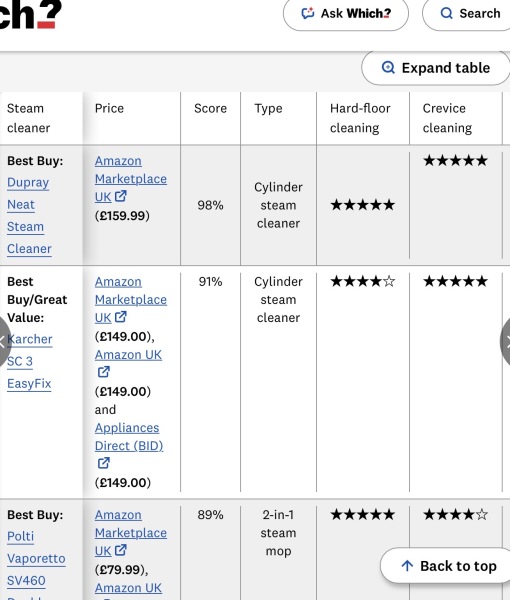
Task: Click the up arrow icon in Back to top
Action: coord(407,566)
